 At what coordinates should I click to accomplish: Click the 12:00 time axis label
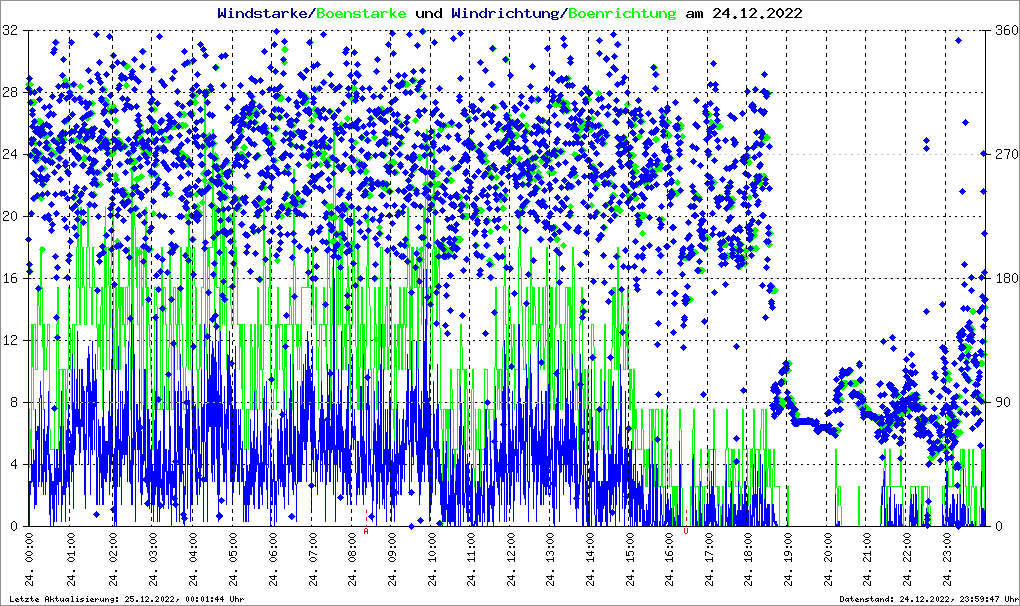coord(511,560)
